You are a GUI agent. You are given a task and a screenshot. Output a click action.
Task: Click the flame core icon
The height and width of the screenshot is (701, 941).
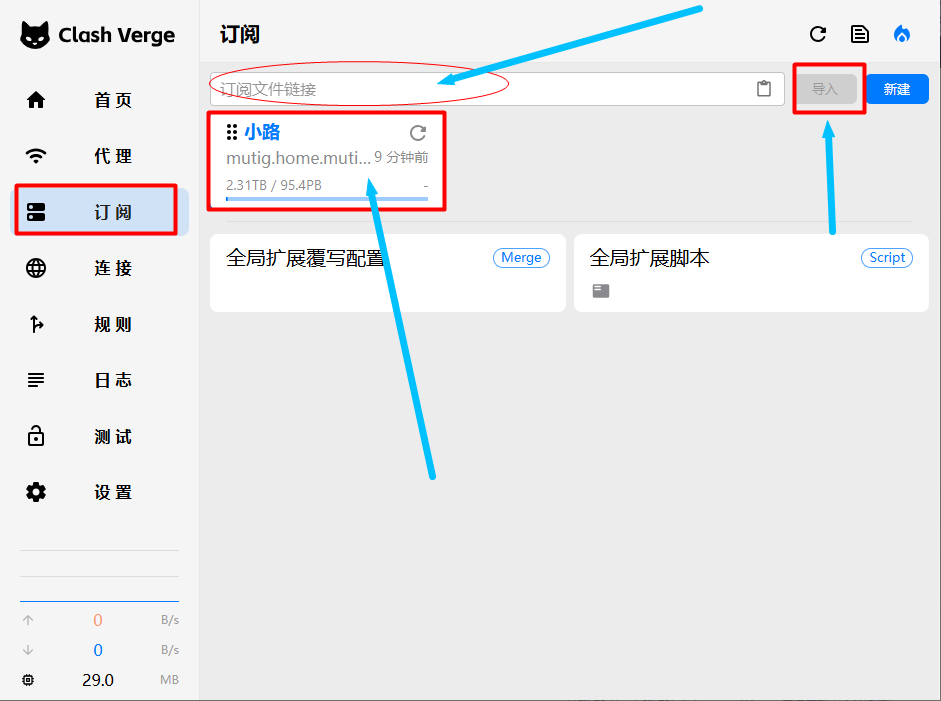pyautogui.click(x=902, y=34)
